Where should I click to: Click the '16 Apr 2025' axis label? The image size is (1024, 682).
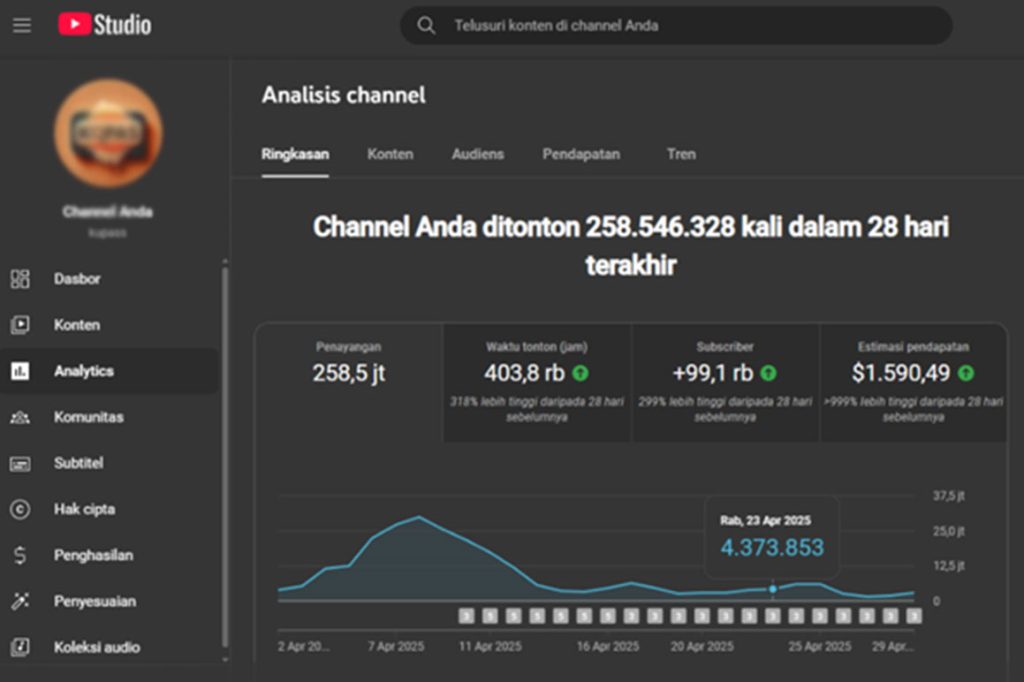pyautogui.click(x=607, y=647)
